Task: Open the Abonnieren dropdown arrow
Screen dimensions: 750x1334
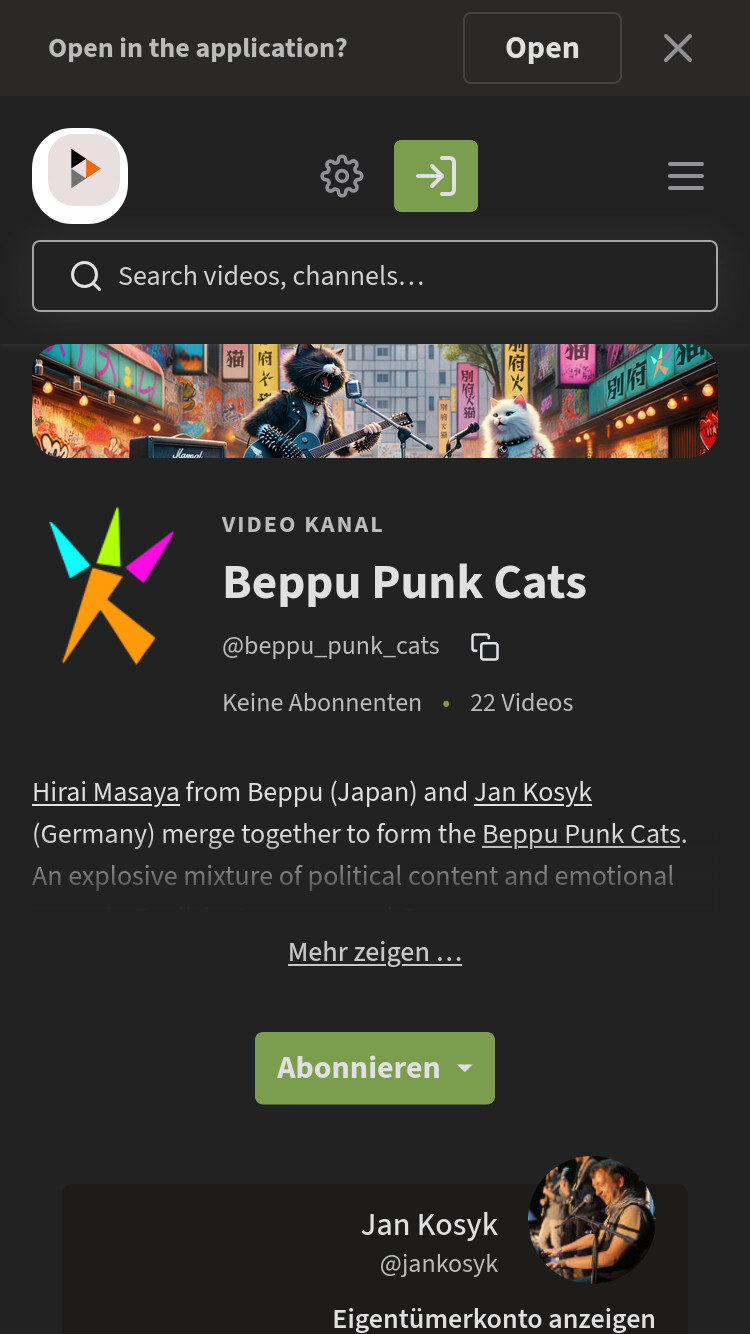Action: (x=464, y=1068)
